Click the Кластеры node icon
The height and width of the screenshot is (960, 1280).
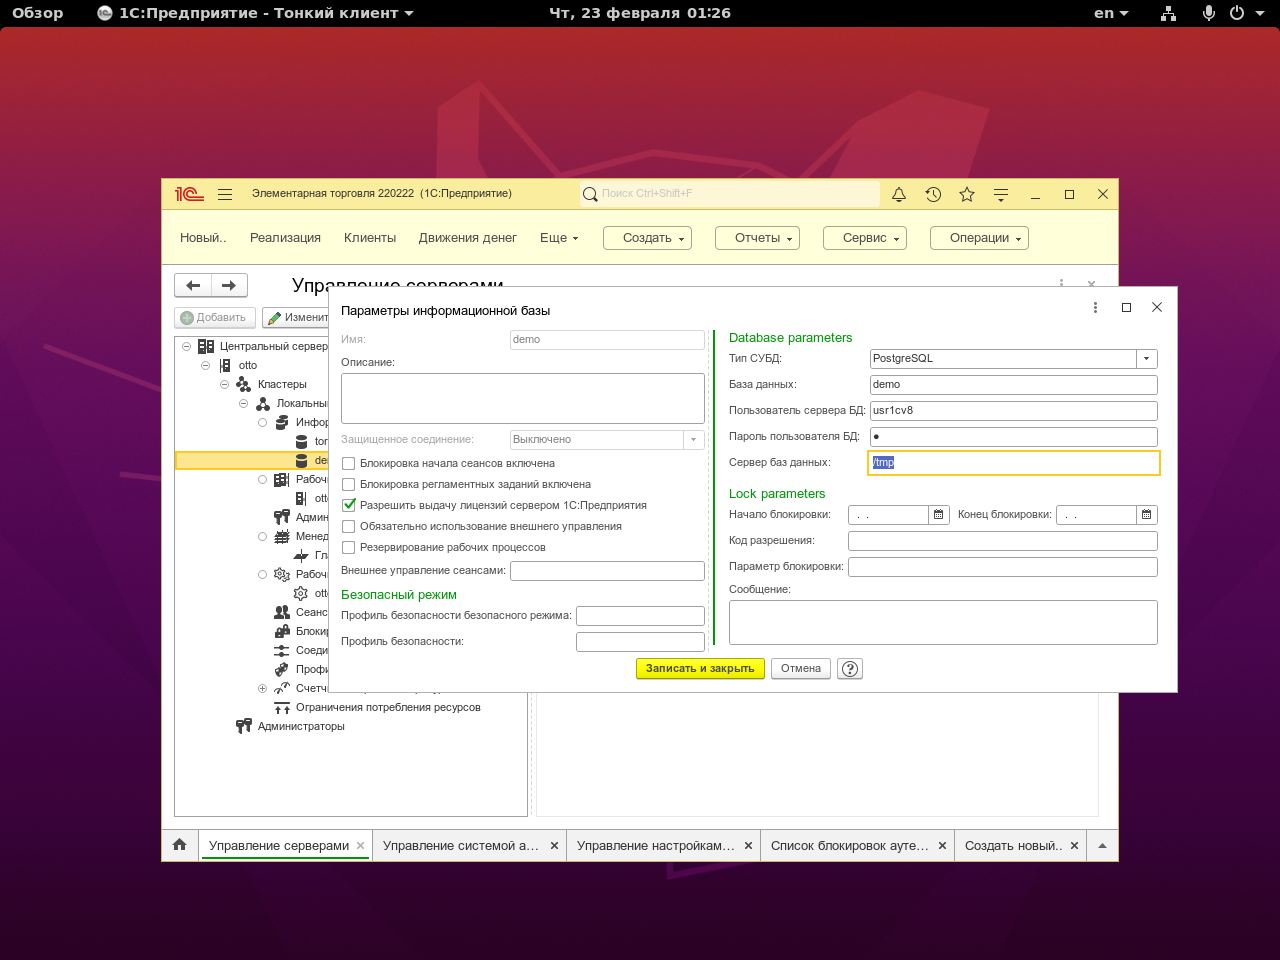[x=244, y=384]
